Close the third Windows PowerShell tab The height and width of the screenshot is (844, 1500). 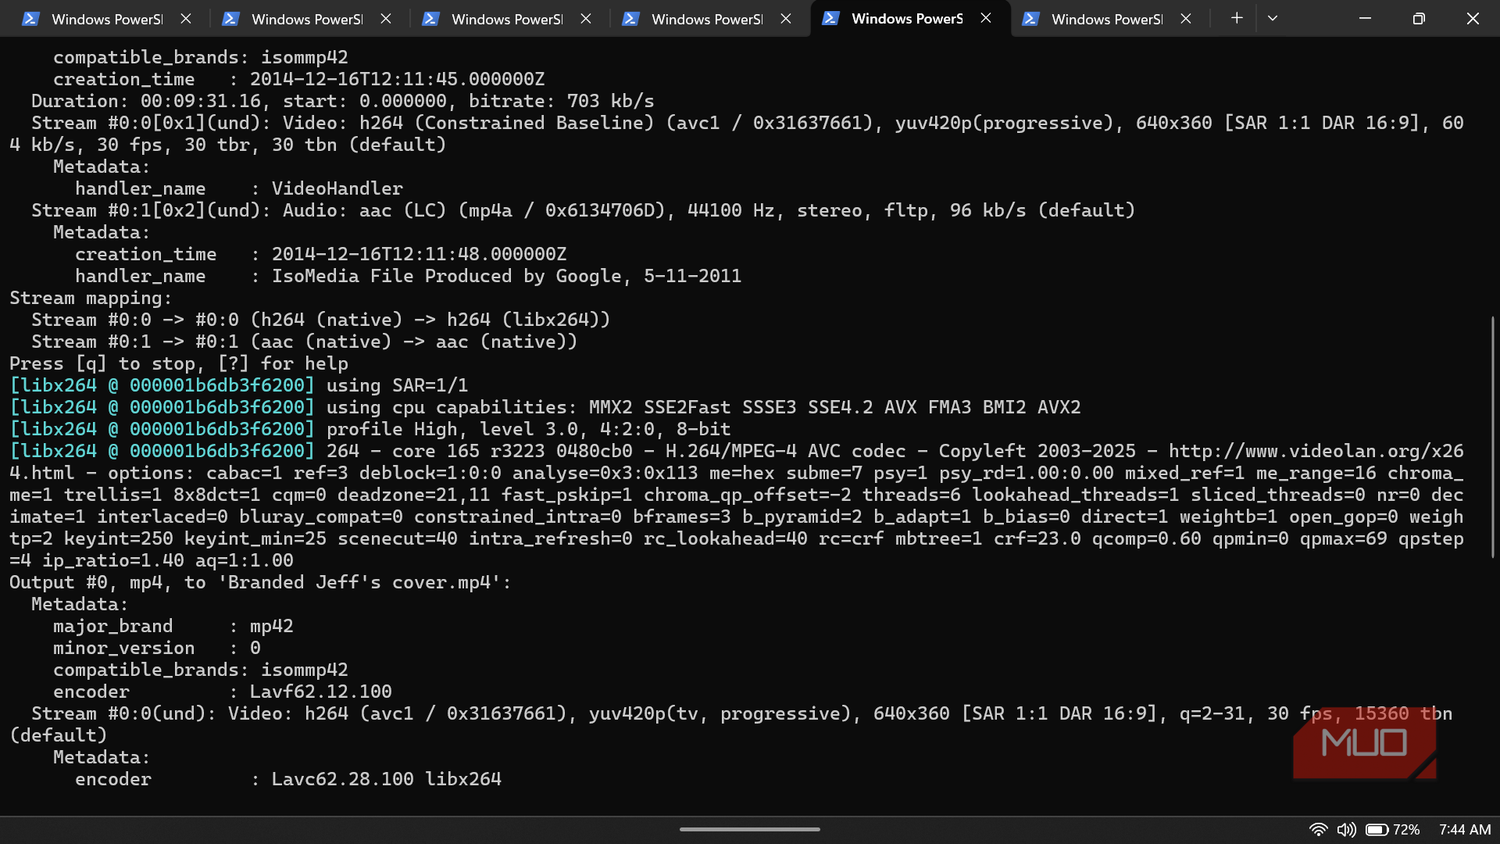click(586, 19)
